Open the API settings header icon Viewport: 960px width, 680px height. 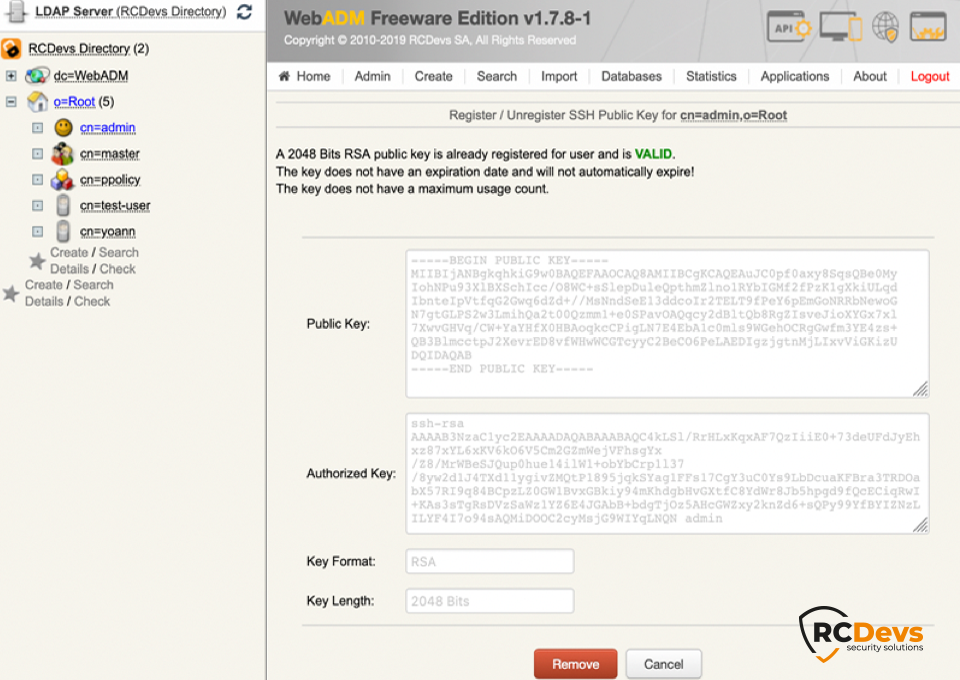[x=789, y=27]
